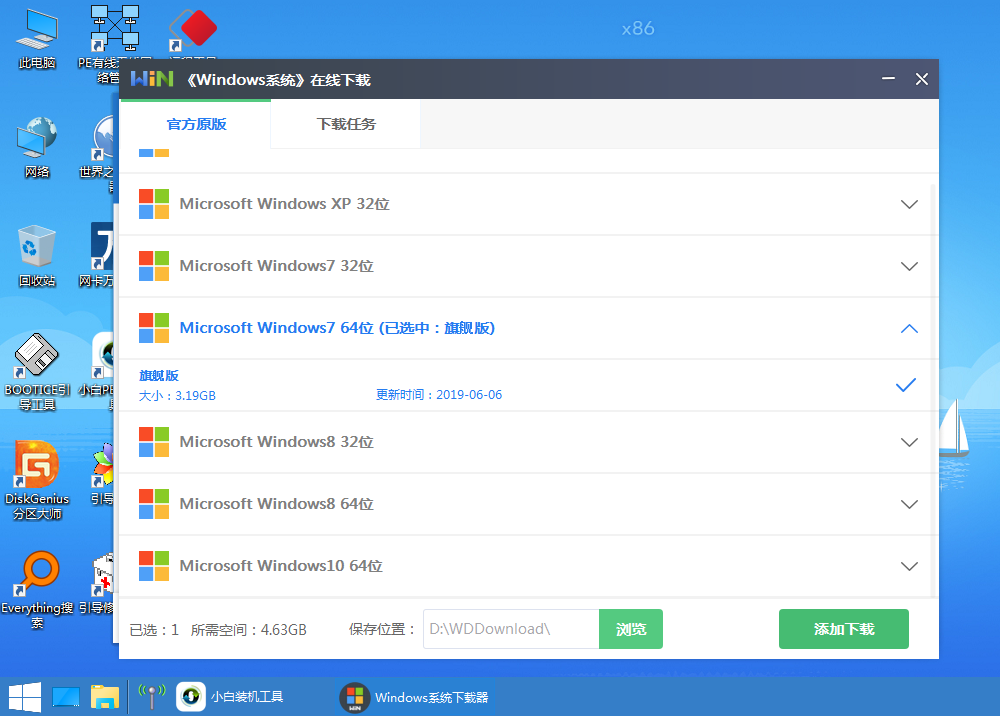Open the 回收站 recycle bin icon
Screen dimensions: 1000x716
pos(37,255)
